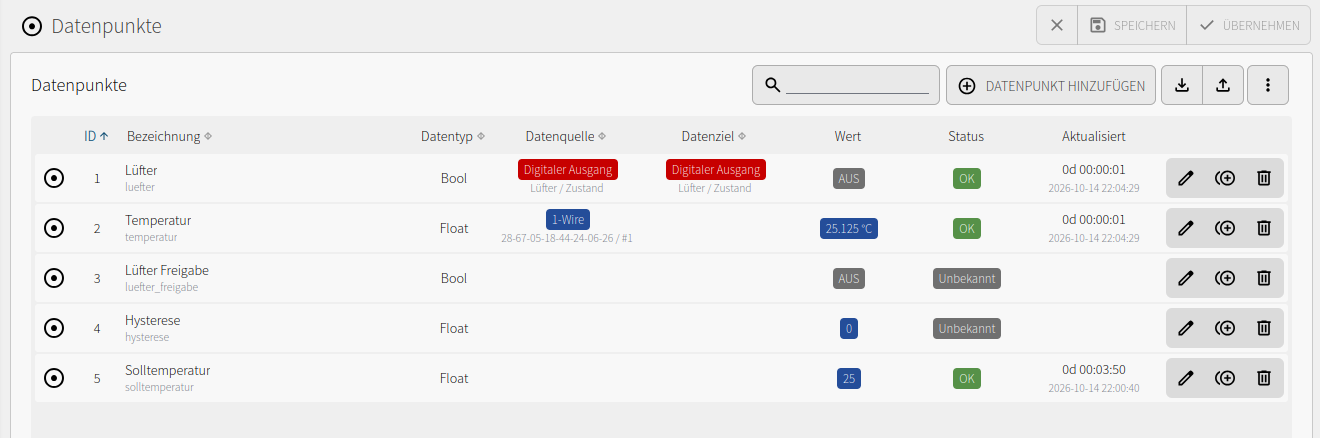Click the Lüfter row datapoint icon
This screenshot has height=438, width=1320.
pos(54,178)
